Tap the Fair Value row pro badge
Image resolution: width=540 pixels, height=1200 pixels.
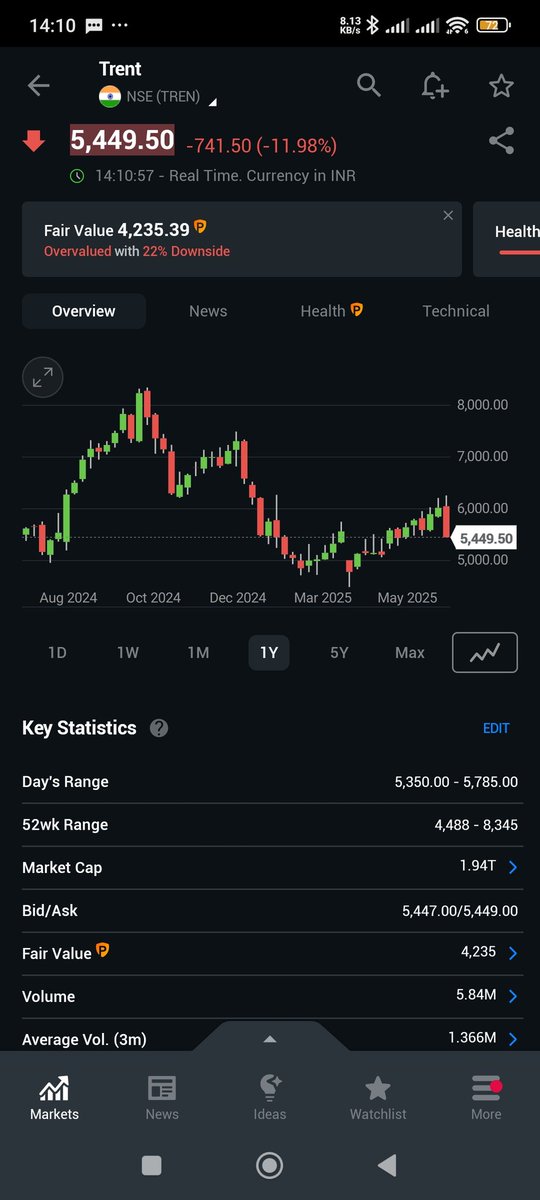click(x=103, y=952)
